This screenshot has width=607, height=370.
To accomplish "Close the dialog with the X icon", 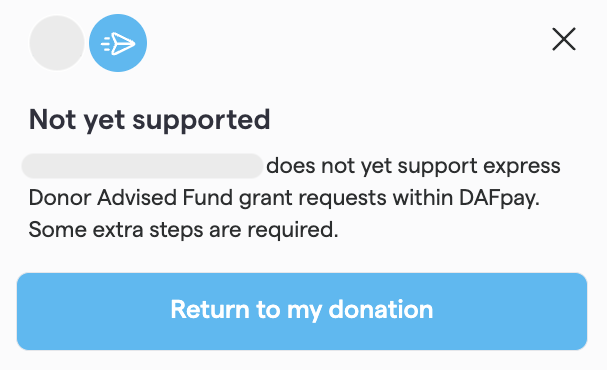I will point(564,39).
